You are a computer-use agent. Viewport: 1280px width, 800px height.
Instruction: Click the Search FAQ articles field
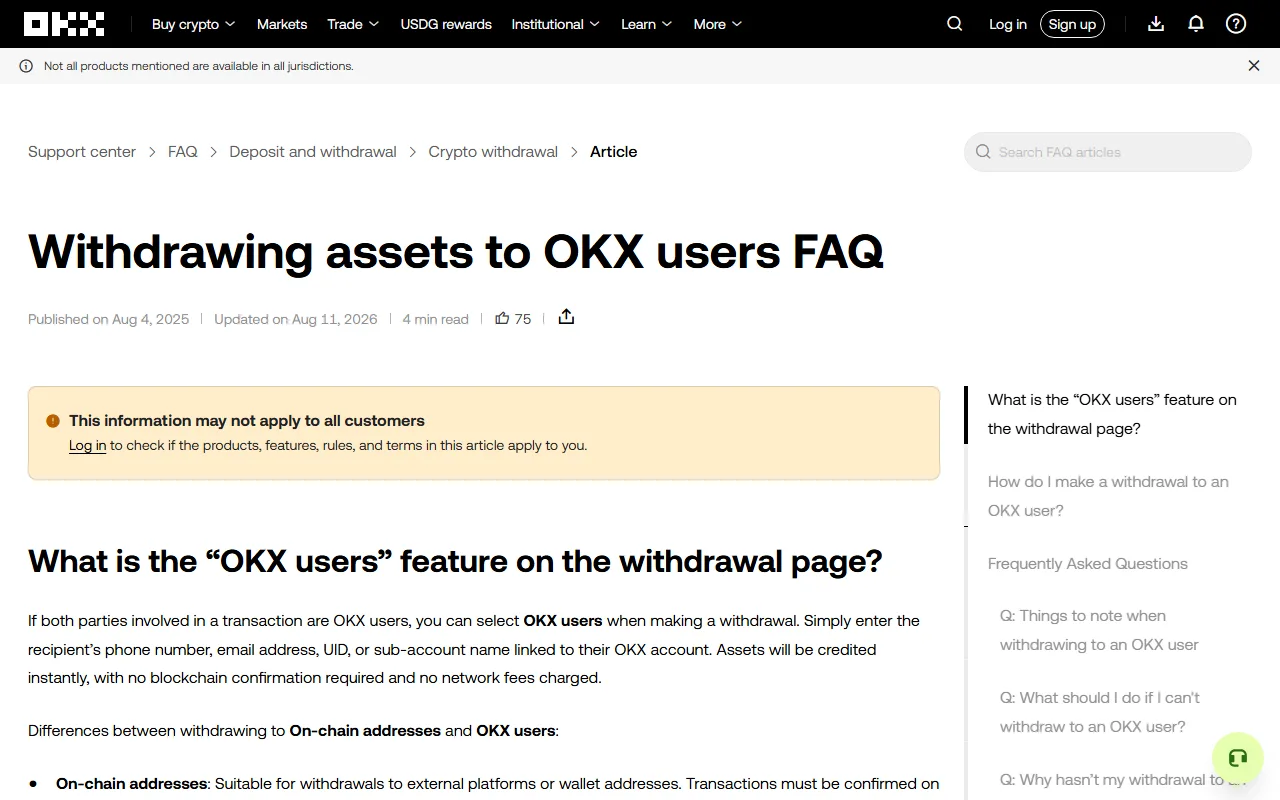[1108, 152]
